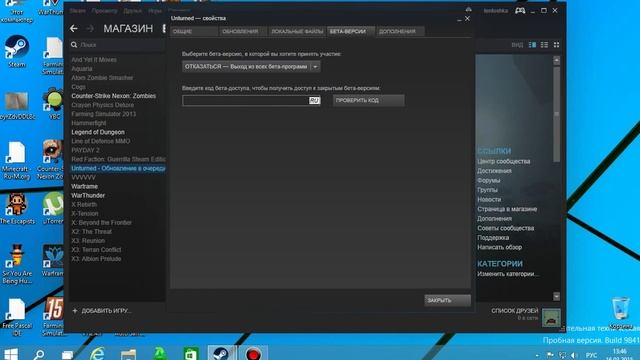The image size is (640, 360).
Task: Click the RU keyboard indicator in code field
Action: pyautogui.click(x=314, y=100)
